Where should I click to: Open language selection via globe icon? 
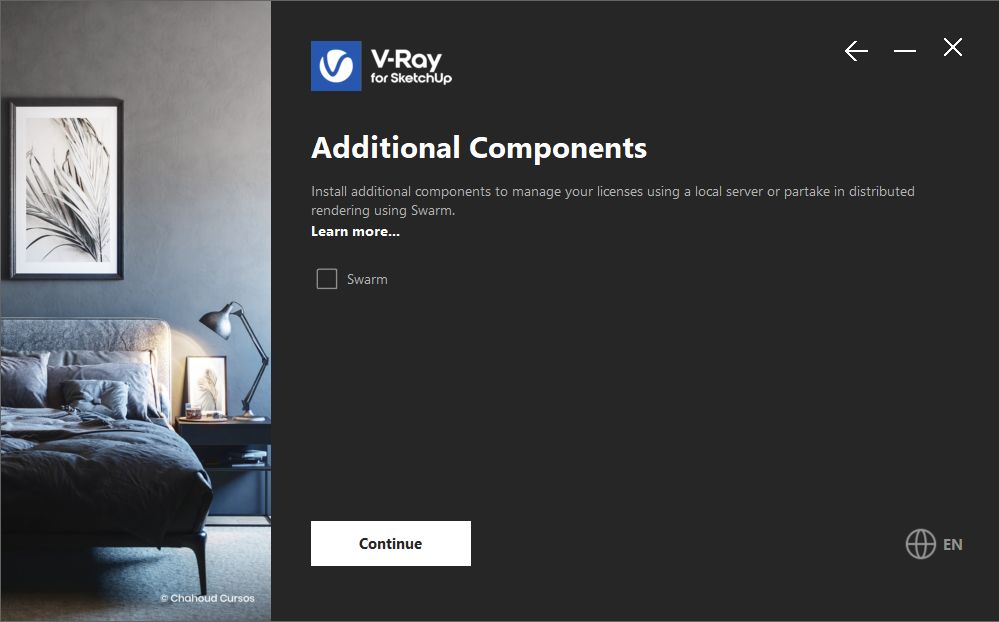point(921,544)
